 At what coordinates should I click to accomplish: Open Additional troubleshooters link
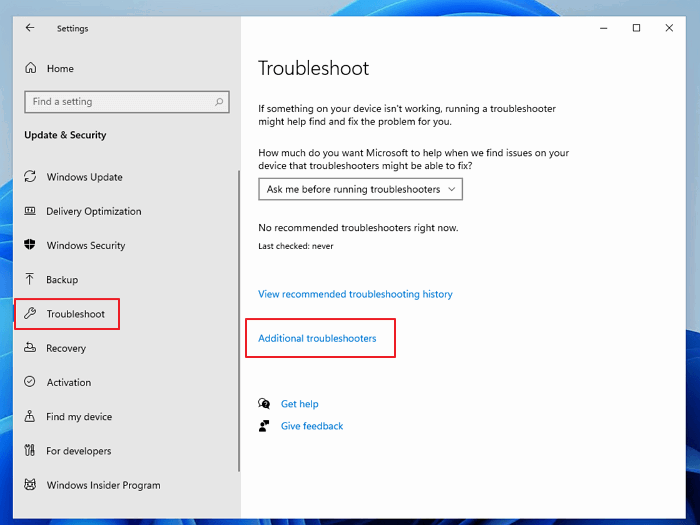pyautogui.click(x=317, y=338)
